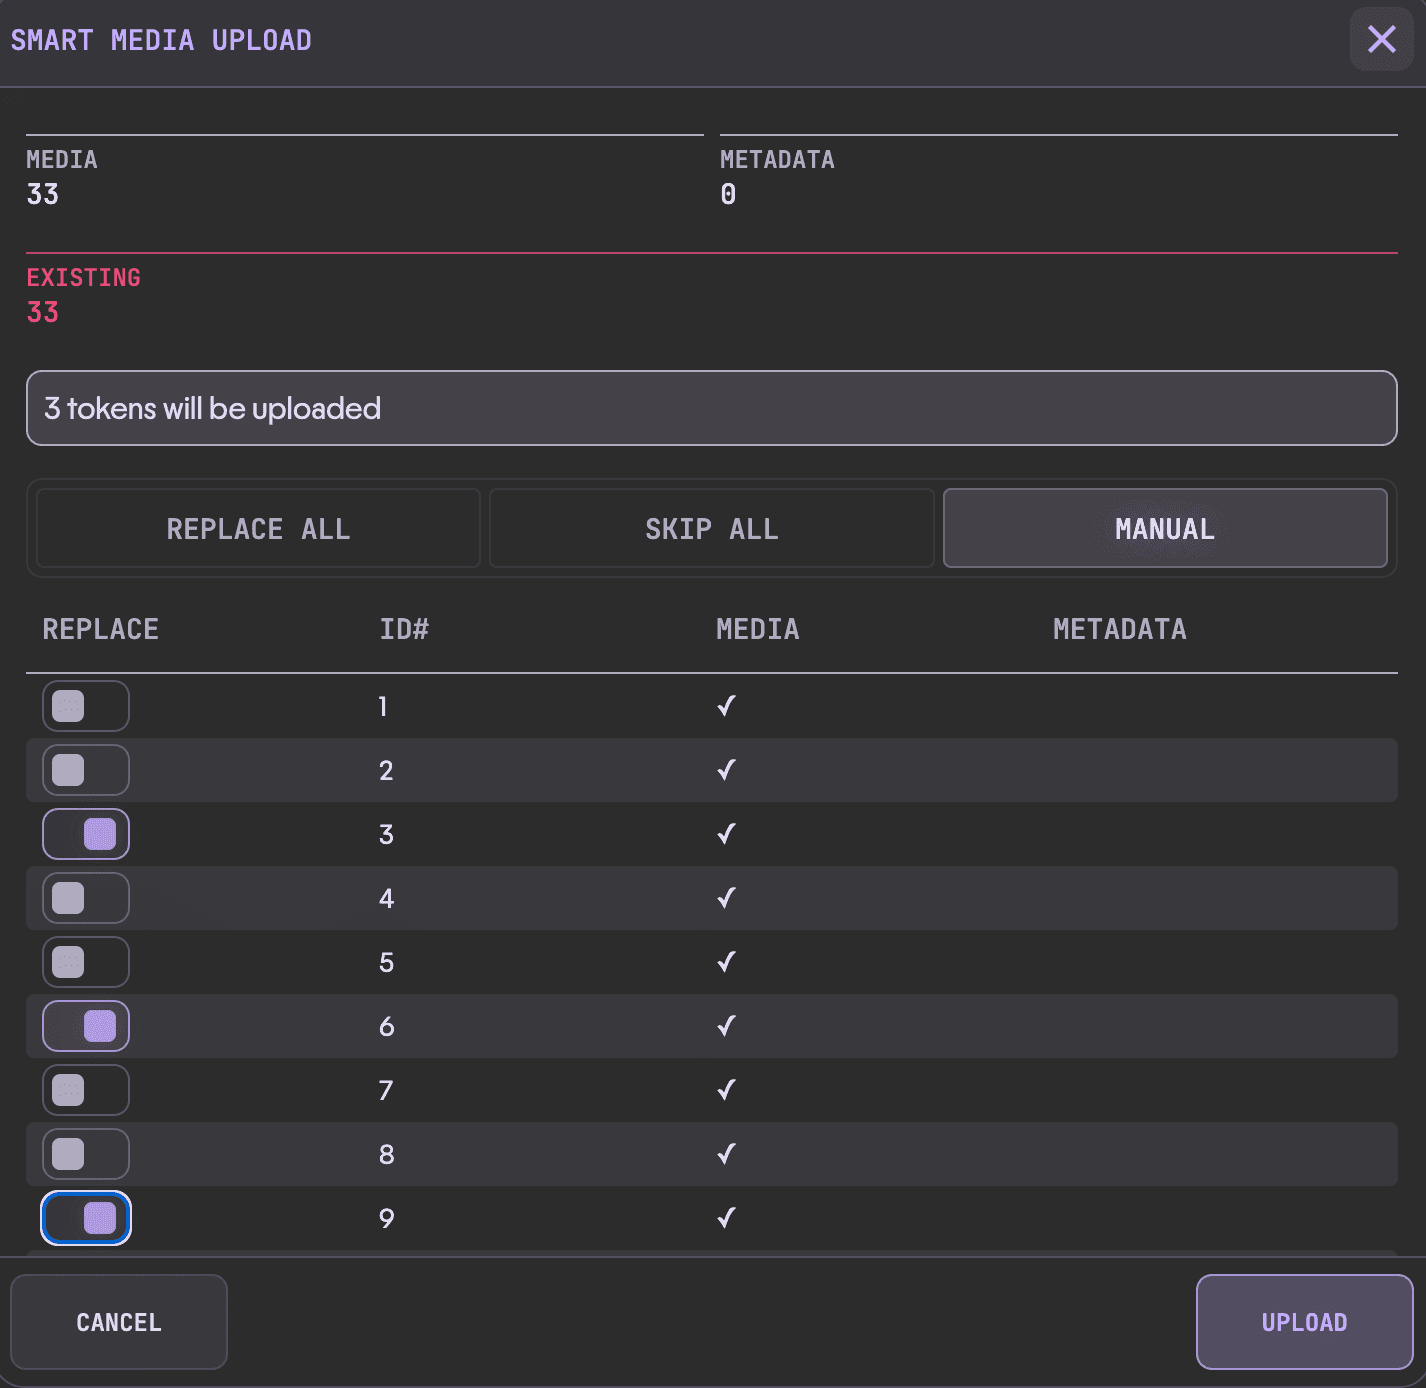Image resolution: width=1426 pixels, height=1388 pixels.
Task: Toggle replace for token ID 5
Action: click(x=86, y=962)
